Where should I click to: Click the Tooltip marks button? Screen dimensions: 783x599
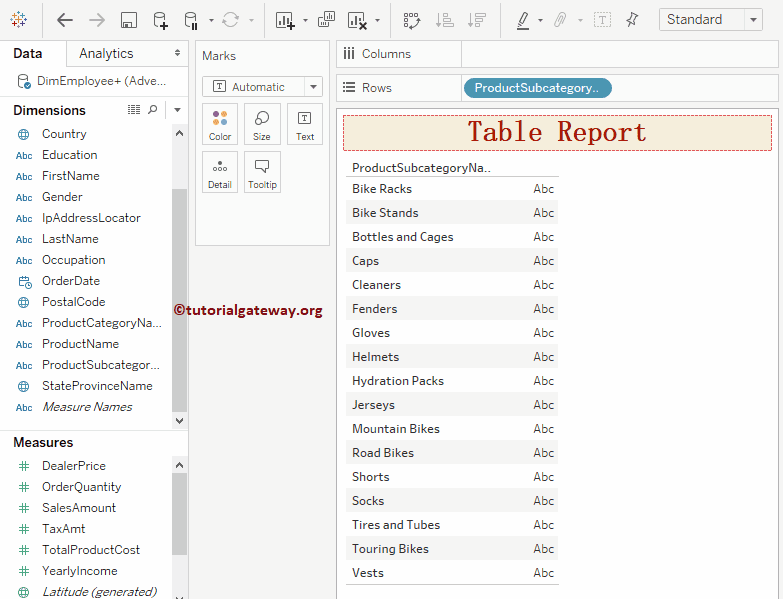(262, 173)
